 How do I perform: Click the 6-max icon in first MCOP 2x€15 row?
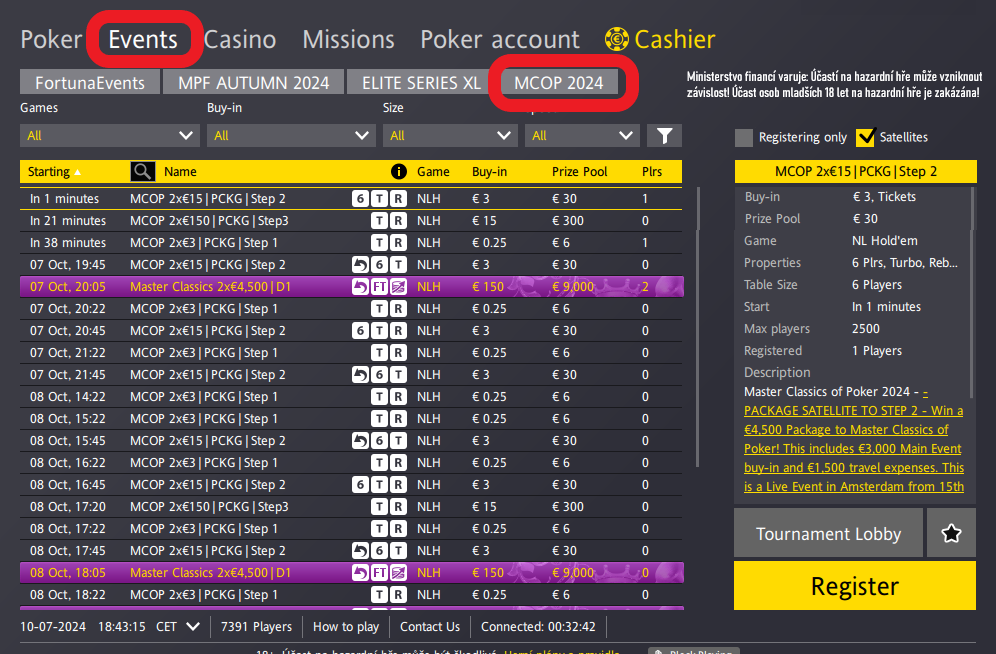point(360,199)
